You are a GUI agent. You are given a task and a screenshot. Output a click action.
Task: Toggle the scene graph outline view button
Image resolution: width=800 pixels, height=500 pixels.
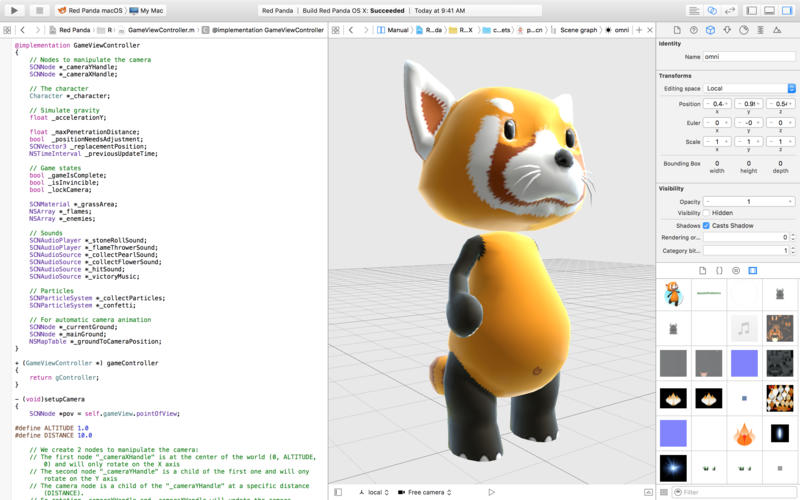[x=337, y=492]
